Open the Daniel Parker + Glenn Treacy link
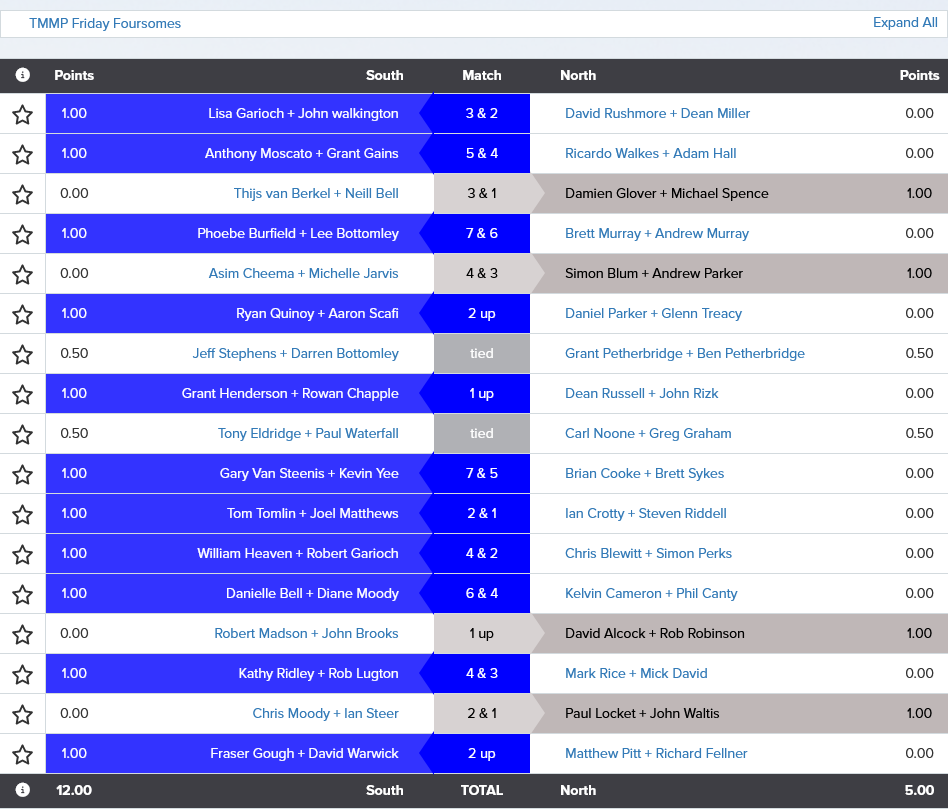 (651, 313)
